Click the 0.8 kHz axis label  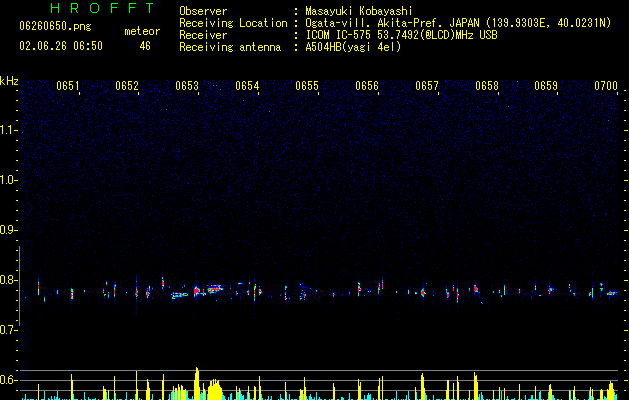pyautogui.click(x=9, y=280)
